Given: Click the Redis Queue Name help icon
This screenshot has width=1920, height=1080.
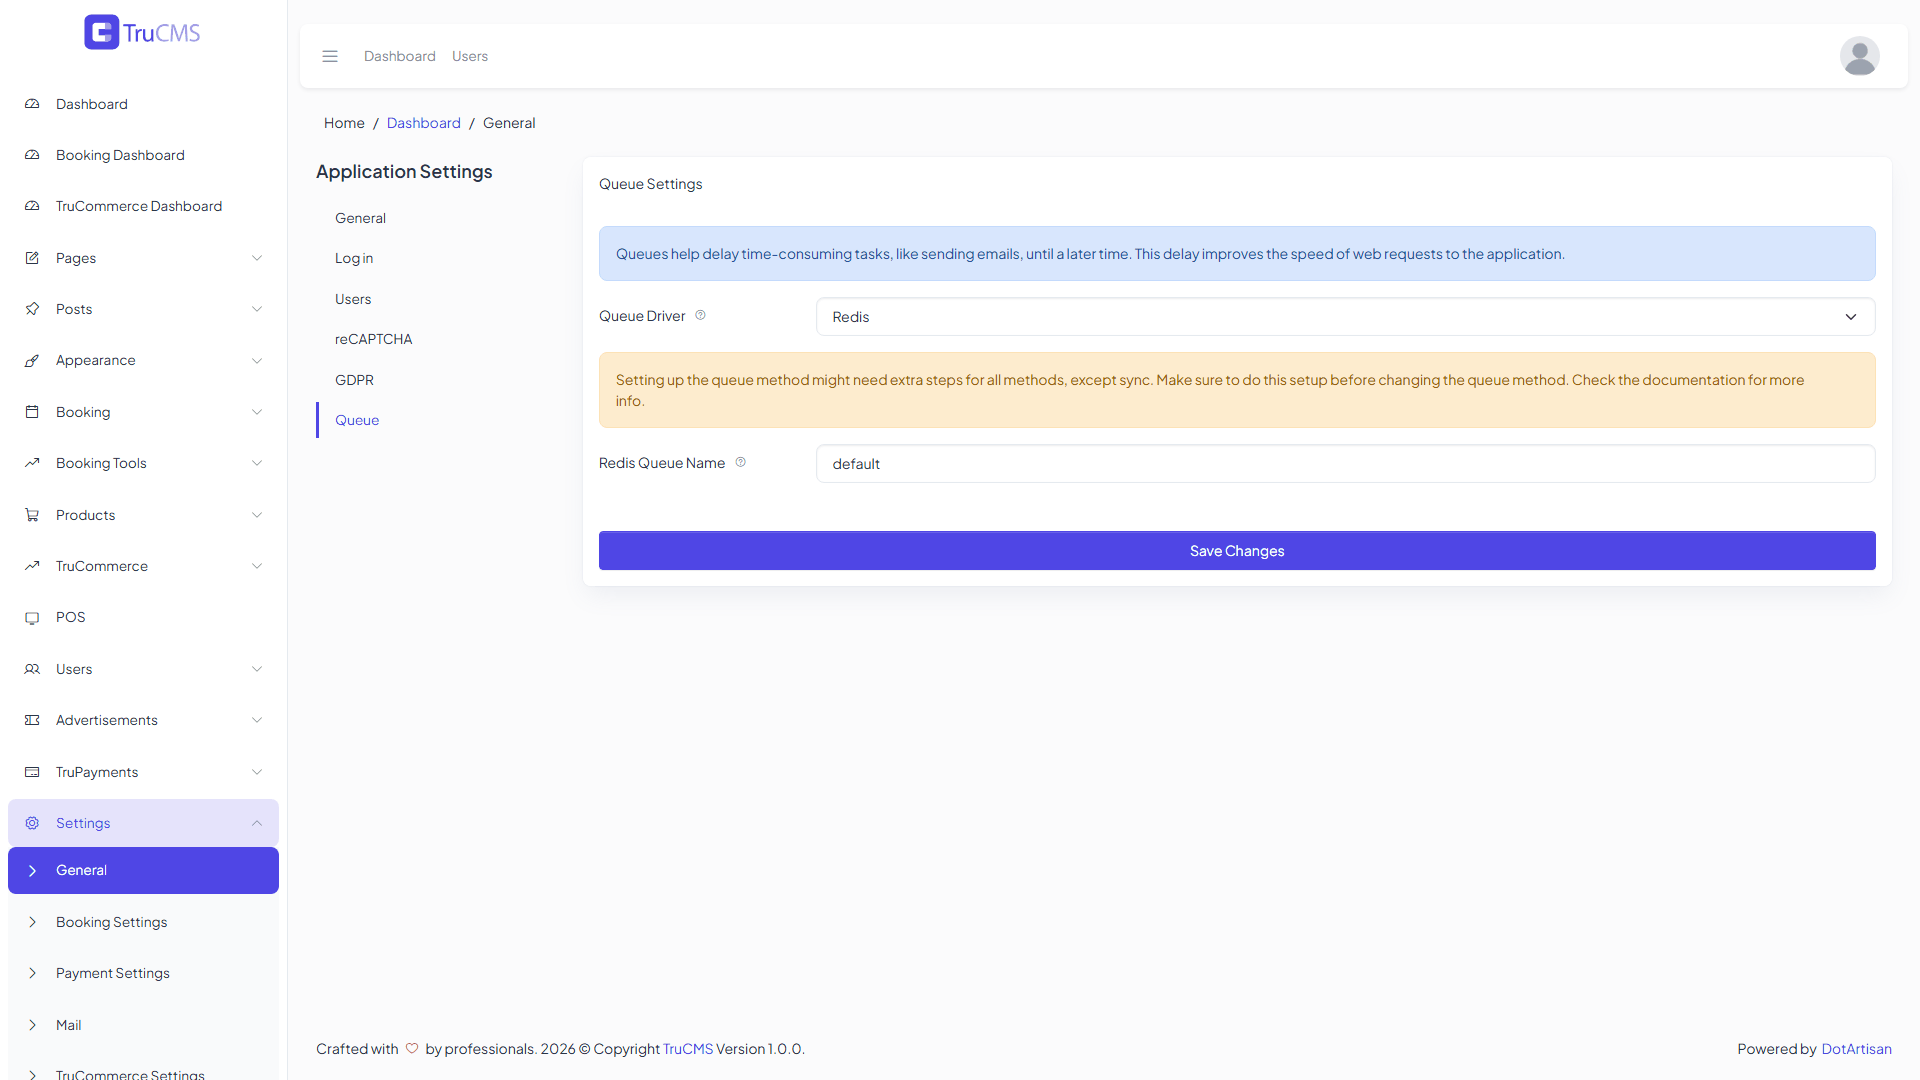Looking at the screenshot, I should [x=740, y=462].
